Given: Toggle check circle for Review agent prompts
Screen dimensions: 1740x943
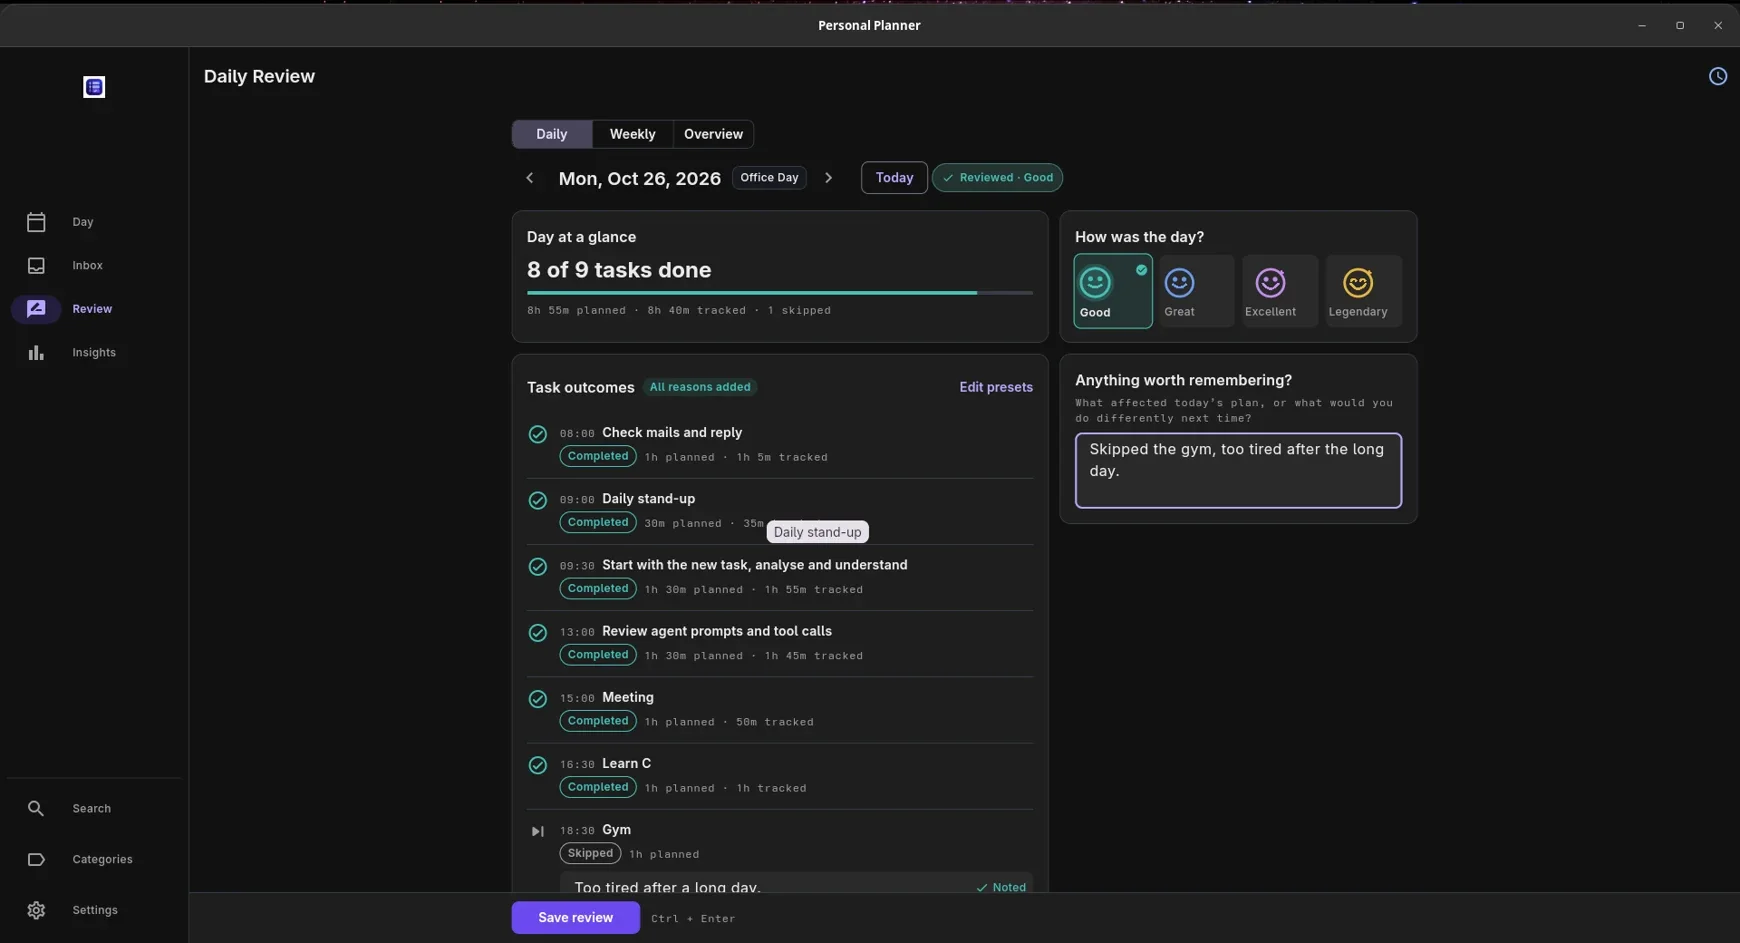Looking at the screenshot, I should pos(537,633).
